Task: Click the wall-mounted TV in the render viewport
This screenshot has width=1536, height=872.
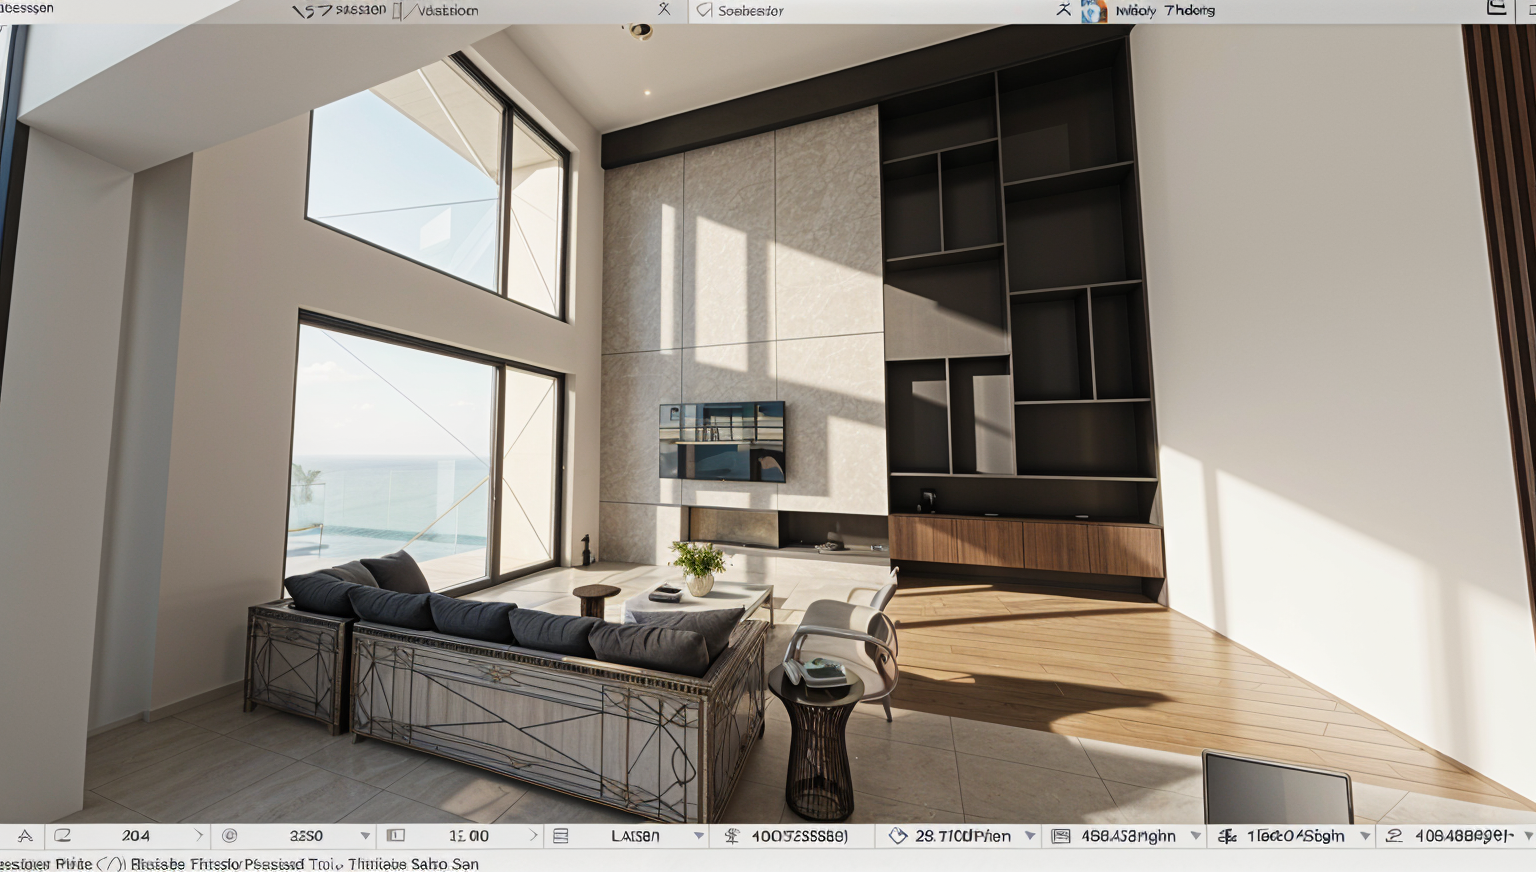Action: (722, 441)
